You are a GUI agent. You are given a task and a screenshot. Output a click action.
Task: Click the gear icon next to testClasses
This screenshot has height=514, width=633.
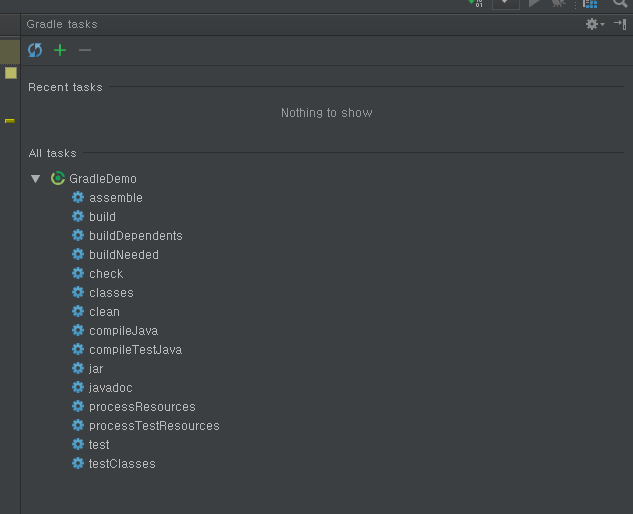78,463
